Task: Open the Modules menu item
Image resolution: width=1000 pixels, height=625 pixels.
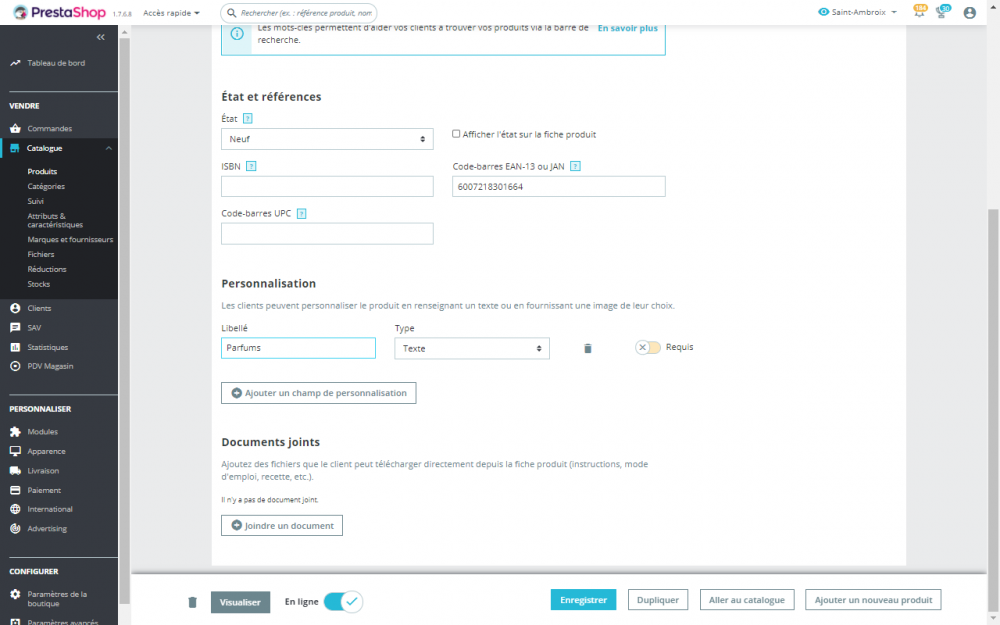Action: [x=42, y=432]
